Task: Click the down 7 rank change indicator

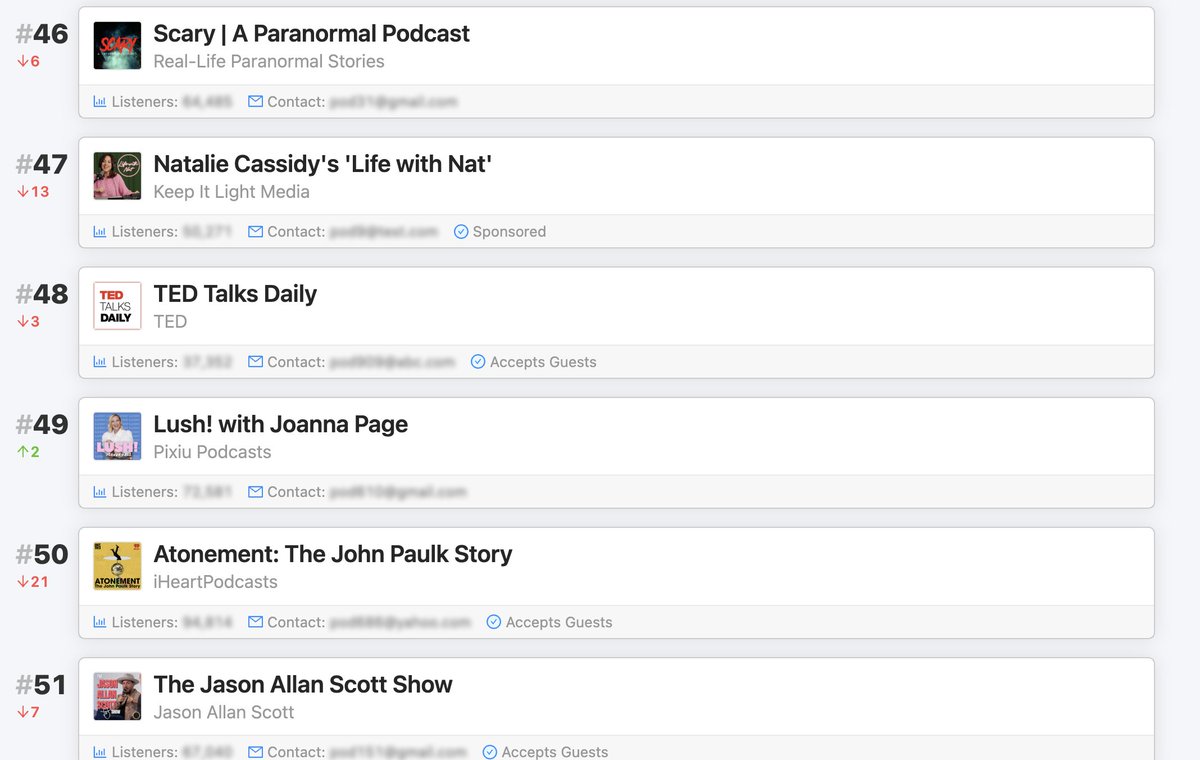Action: pyautogui.click(x=28, y=713)
